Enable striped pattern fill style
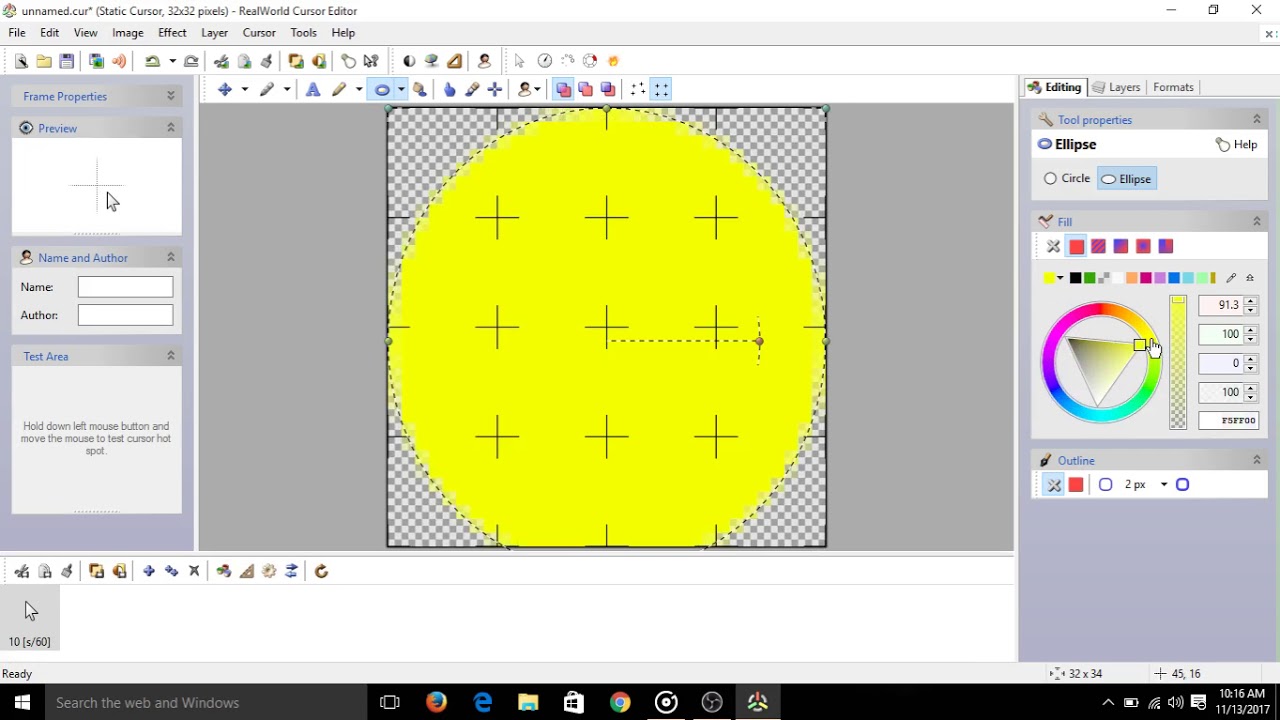This screenshot has width=1280, height=720. pos(1098,247)
